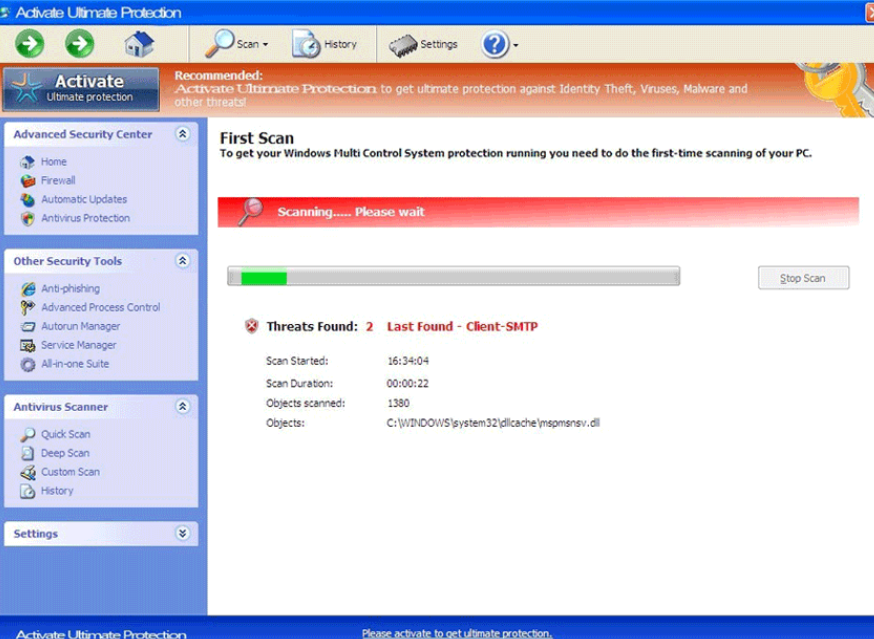The width and height of the screenshot is (874, 639).
Task: Open Automatic Updates link
Action: tap(84, 200)
